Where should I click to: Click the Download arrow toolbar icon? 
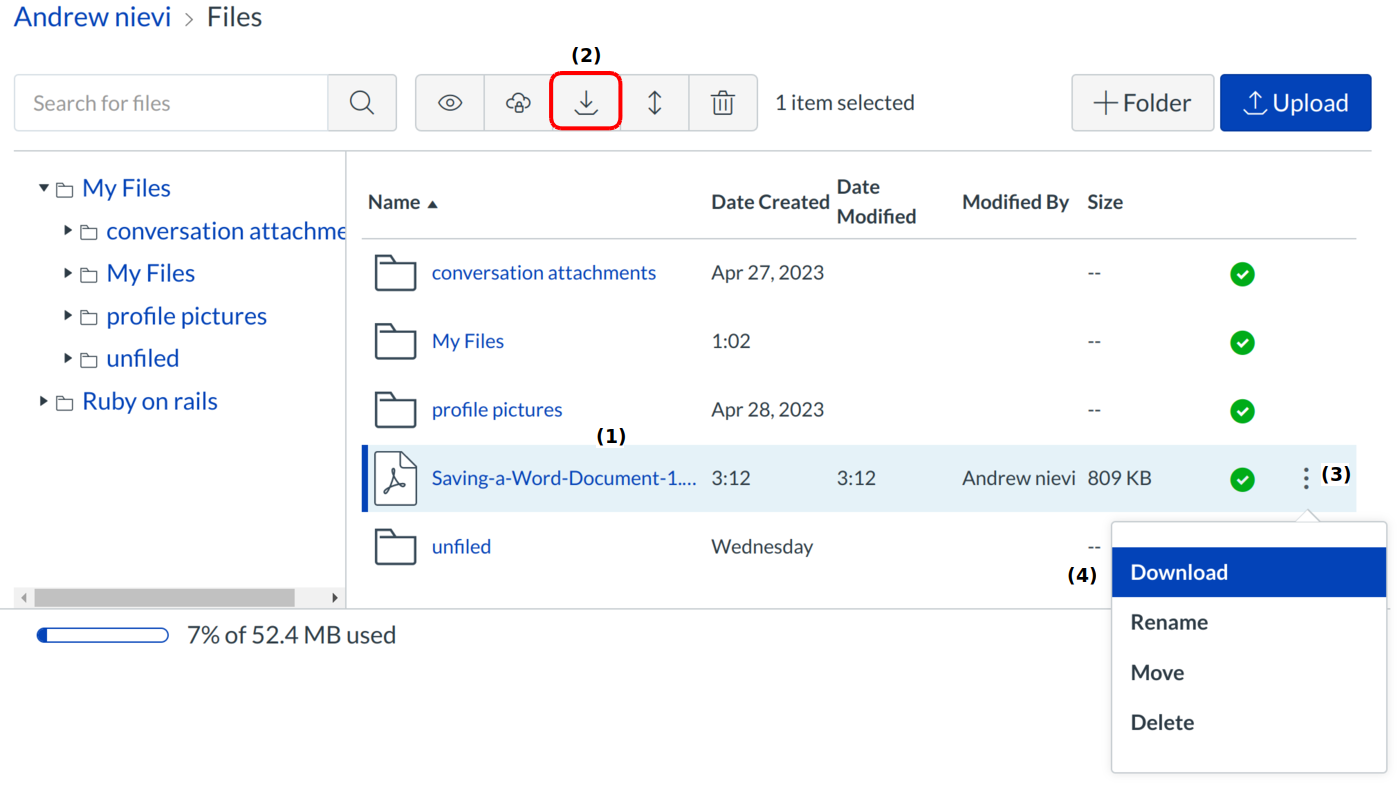point(586,103)
